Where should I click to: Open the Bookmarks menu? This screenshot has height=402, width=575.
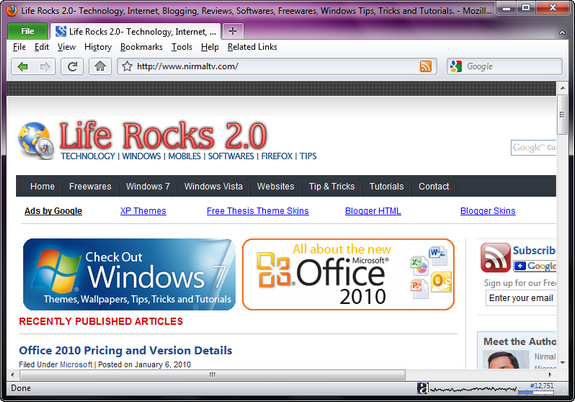click(141, 47)
